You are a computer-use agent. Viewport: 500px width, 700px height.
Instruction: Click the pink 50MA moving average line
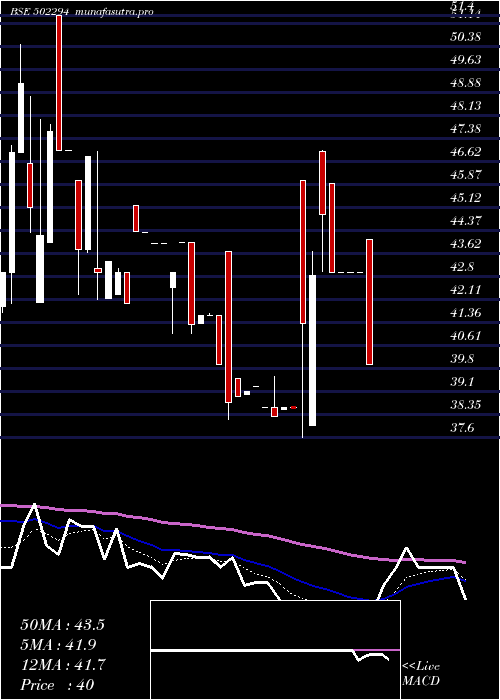point(232,530)
